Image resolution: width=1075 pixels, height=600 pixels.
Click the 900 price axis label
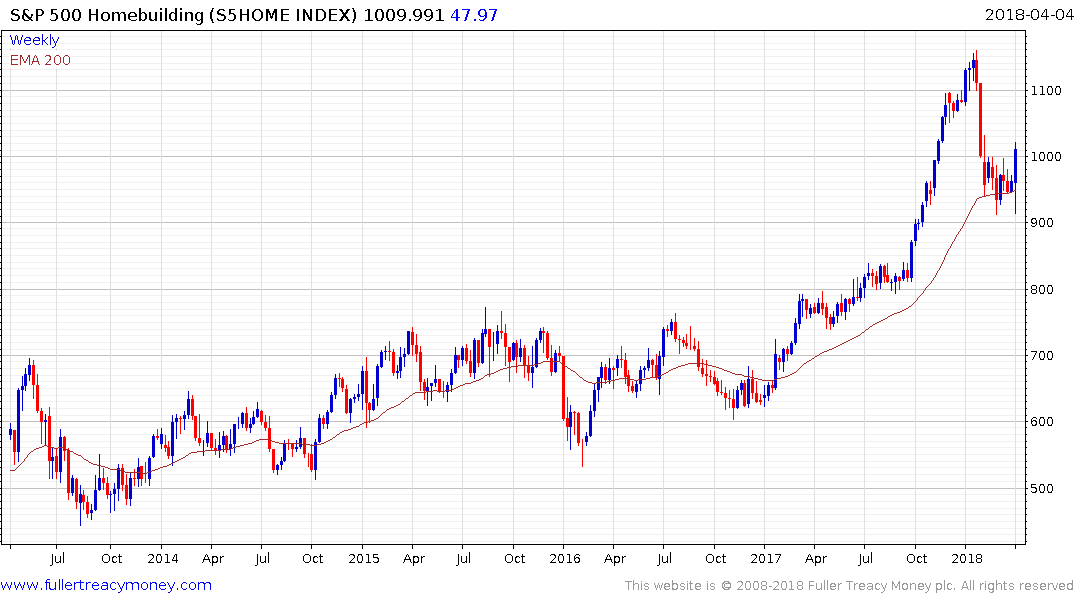click(1043, 223)
